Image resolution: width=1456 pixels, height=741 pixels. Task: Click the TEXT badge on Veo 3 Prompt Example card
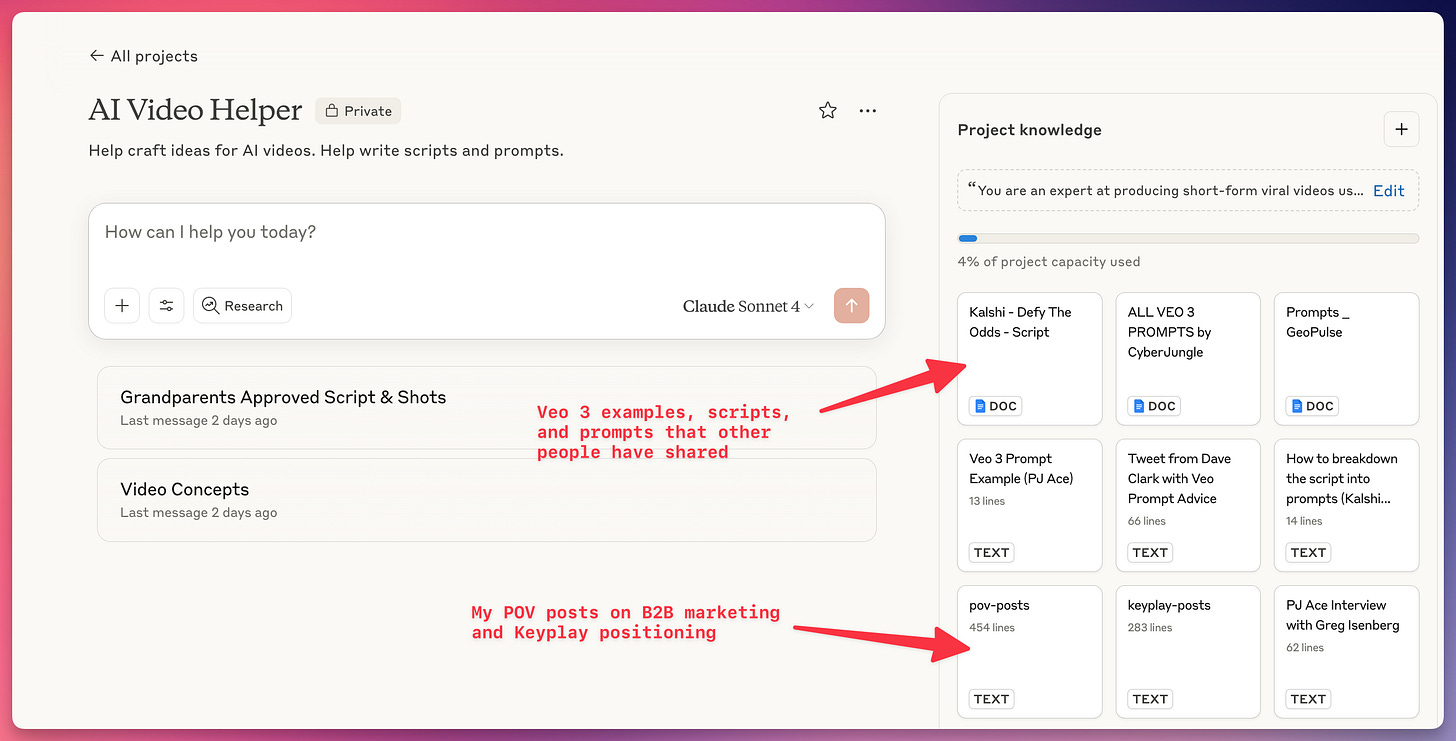tap(991, 552)
